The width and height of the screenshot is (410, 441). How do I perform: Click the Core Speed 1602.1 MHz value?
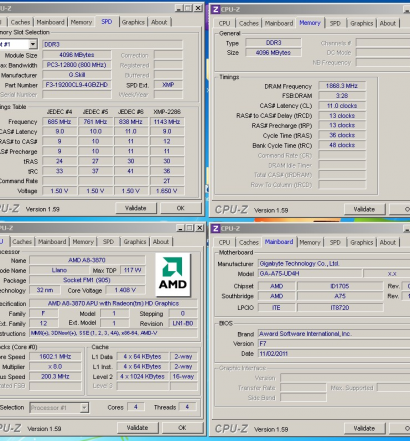pos(55,356)
